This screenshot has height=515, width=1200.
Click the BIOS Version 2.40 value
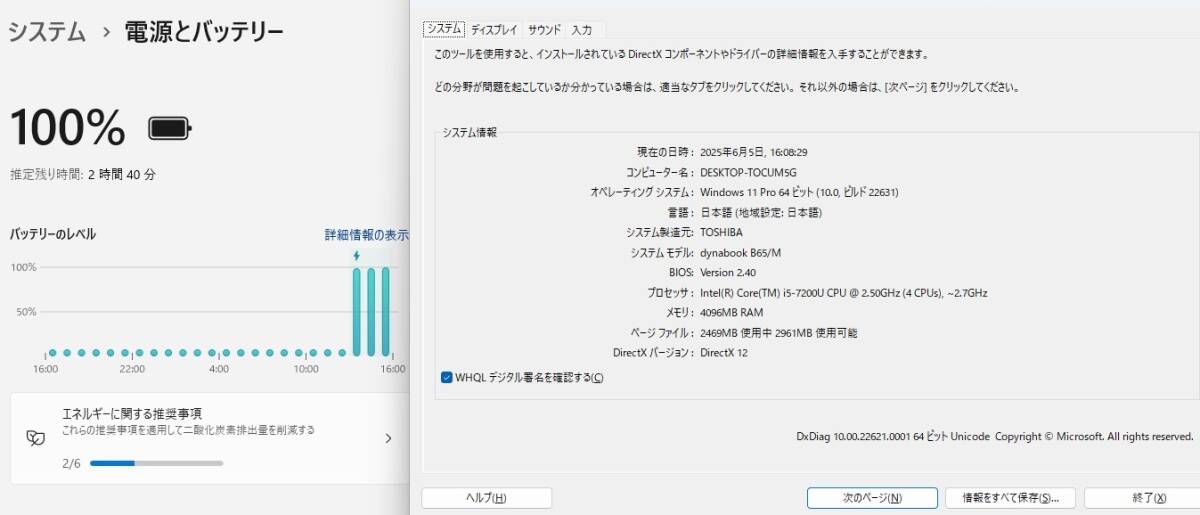[728, 272]
